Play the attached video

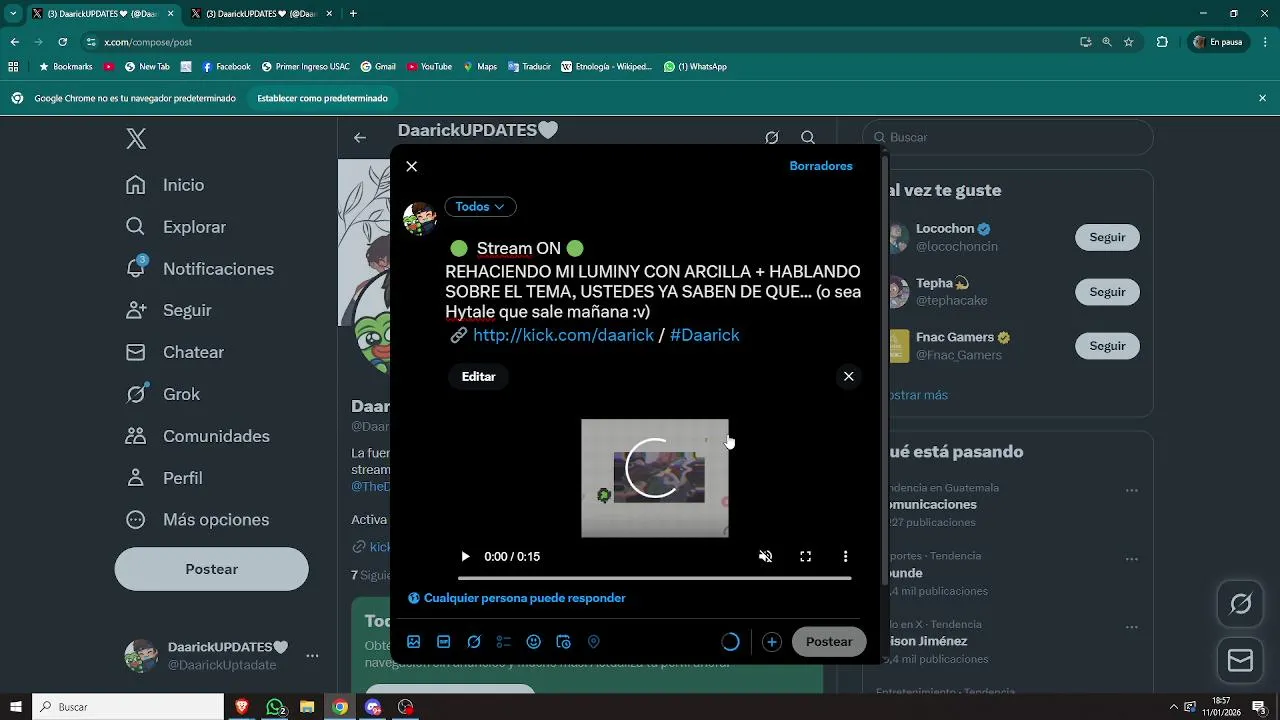click(465, 557)
